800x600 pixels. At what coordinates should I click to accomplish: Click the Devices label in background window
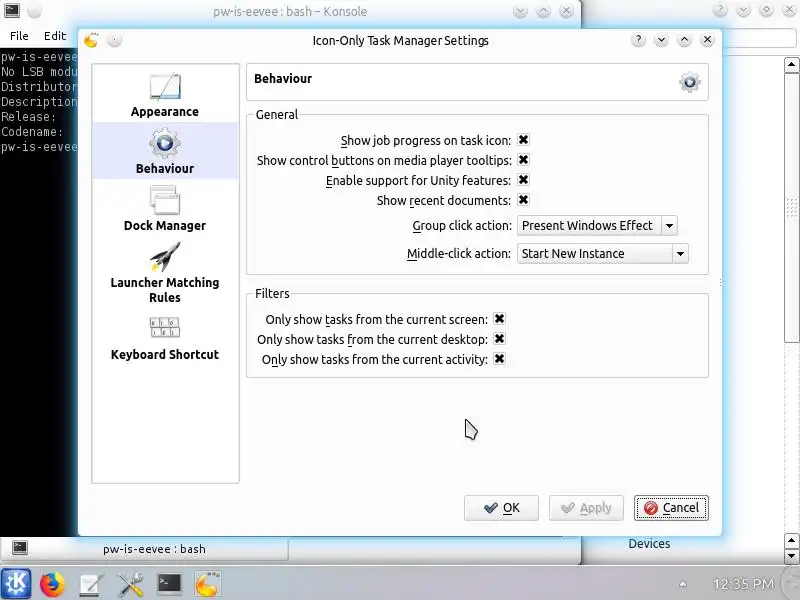649,544
